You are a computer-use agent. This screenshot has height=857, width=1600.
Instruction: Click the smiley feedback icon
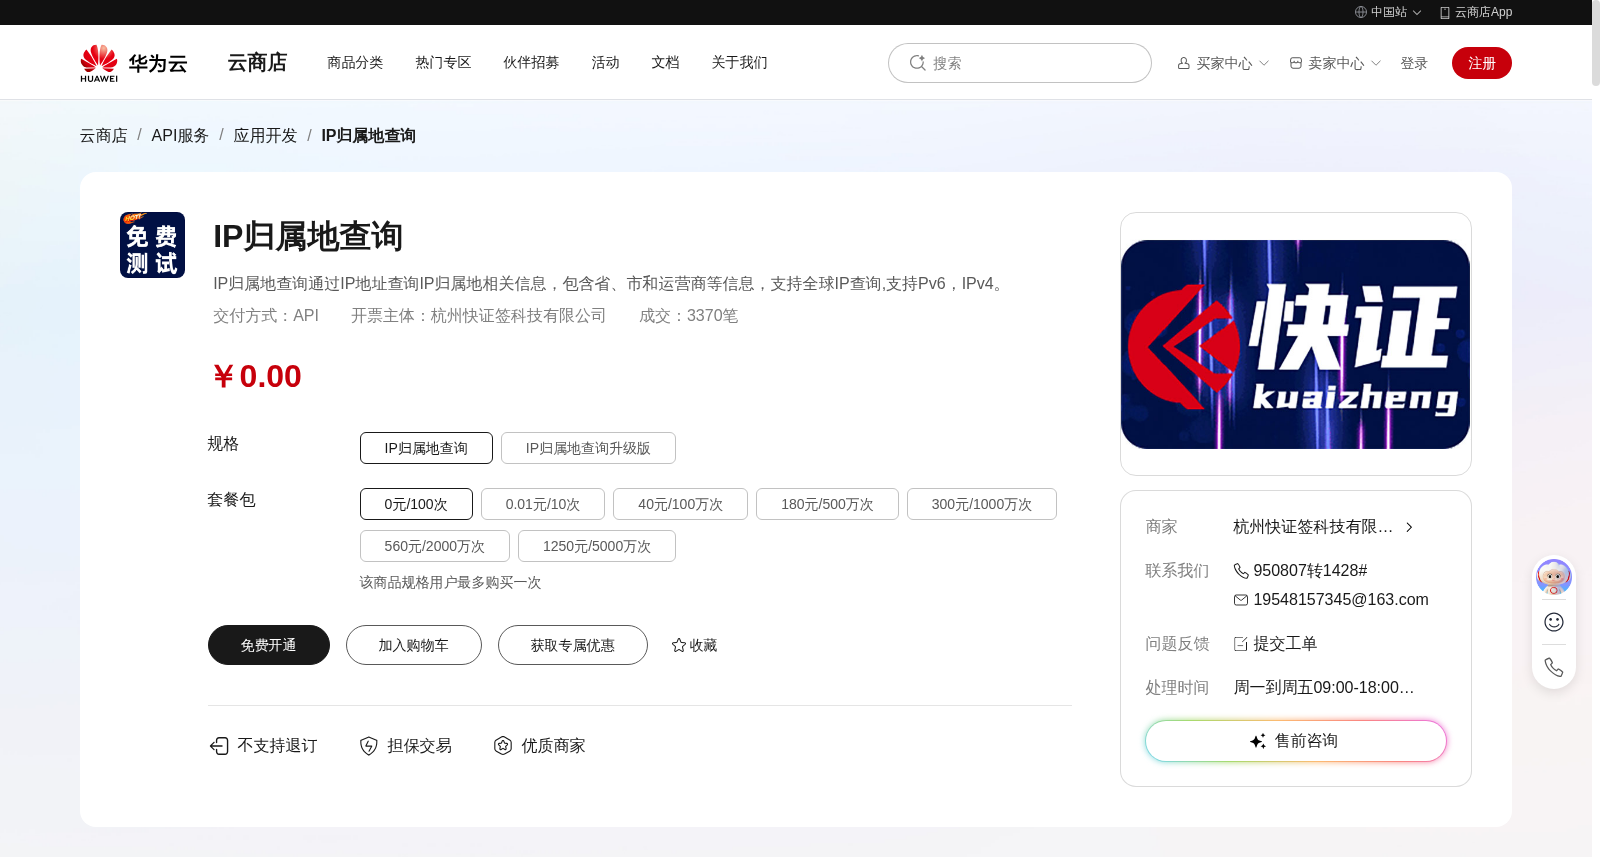[x=1554, y=622]
